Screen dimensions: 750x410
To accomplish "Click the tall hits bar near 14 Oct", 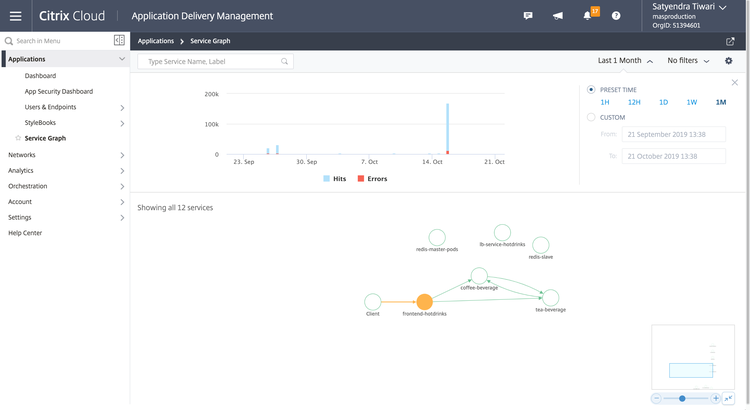I will (448, 129).
